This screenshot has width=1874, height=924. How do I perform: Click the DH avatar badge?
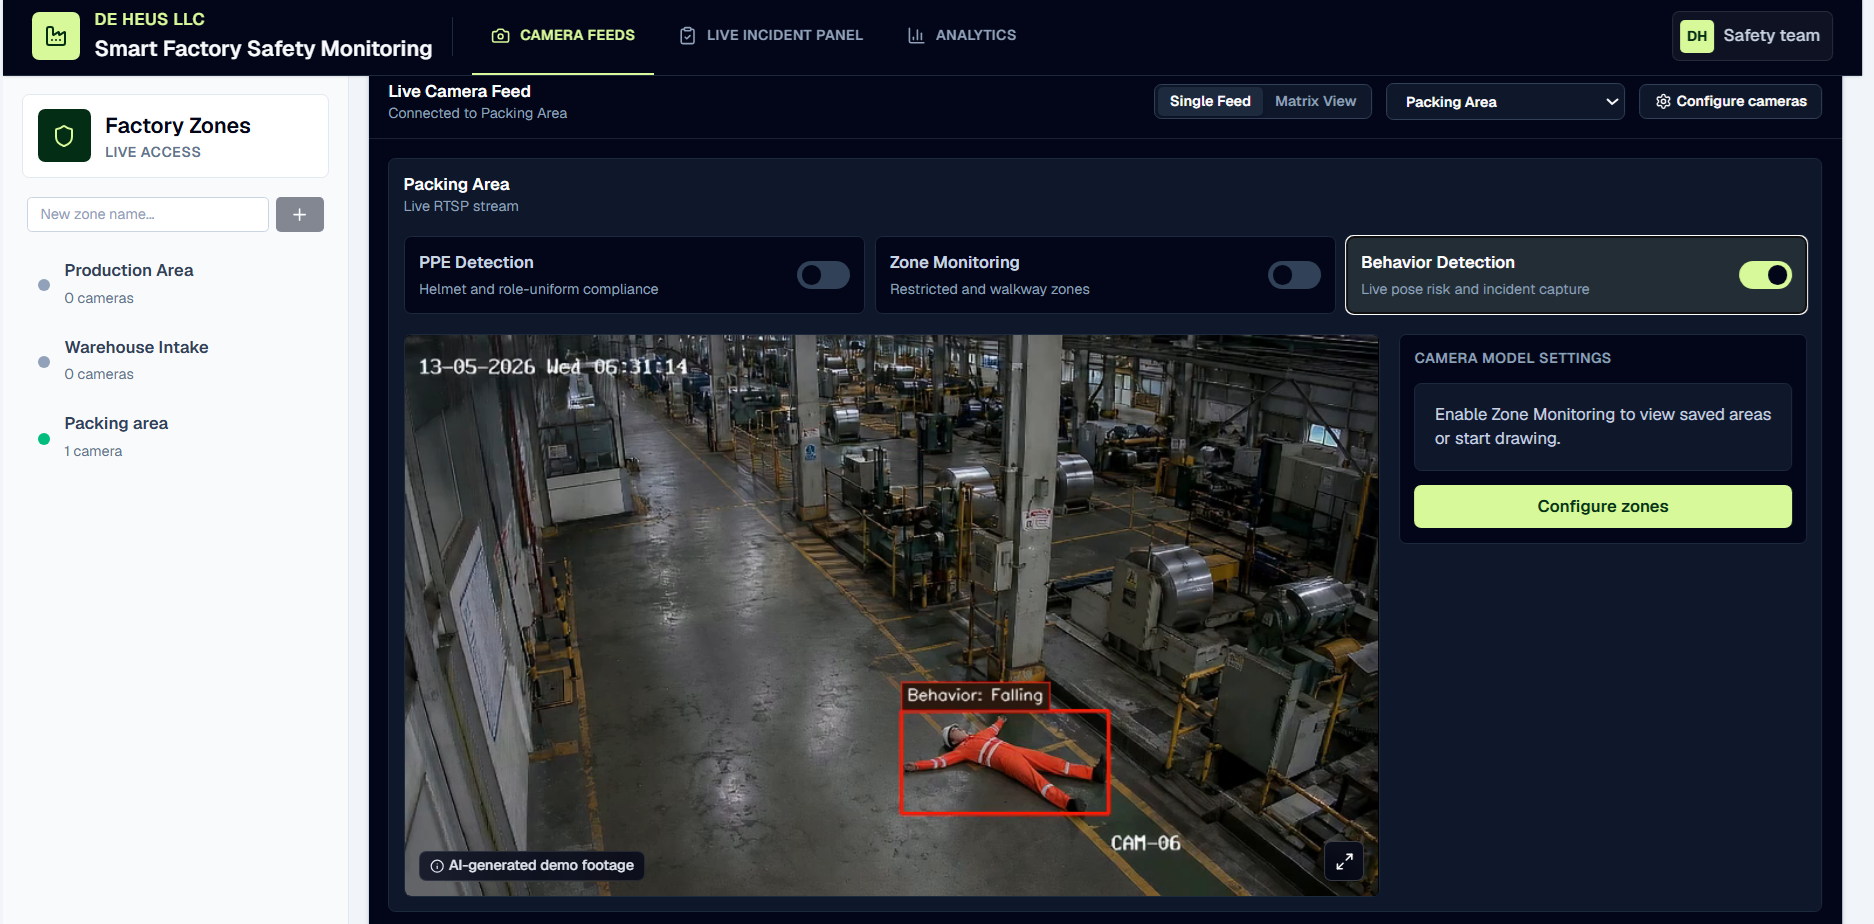point(1697,36)
